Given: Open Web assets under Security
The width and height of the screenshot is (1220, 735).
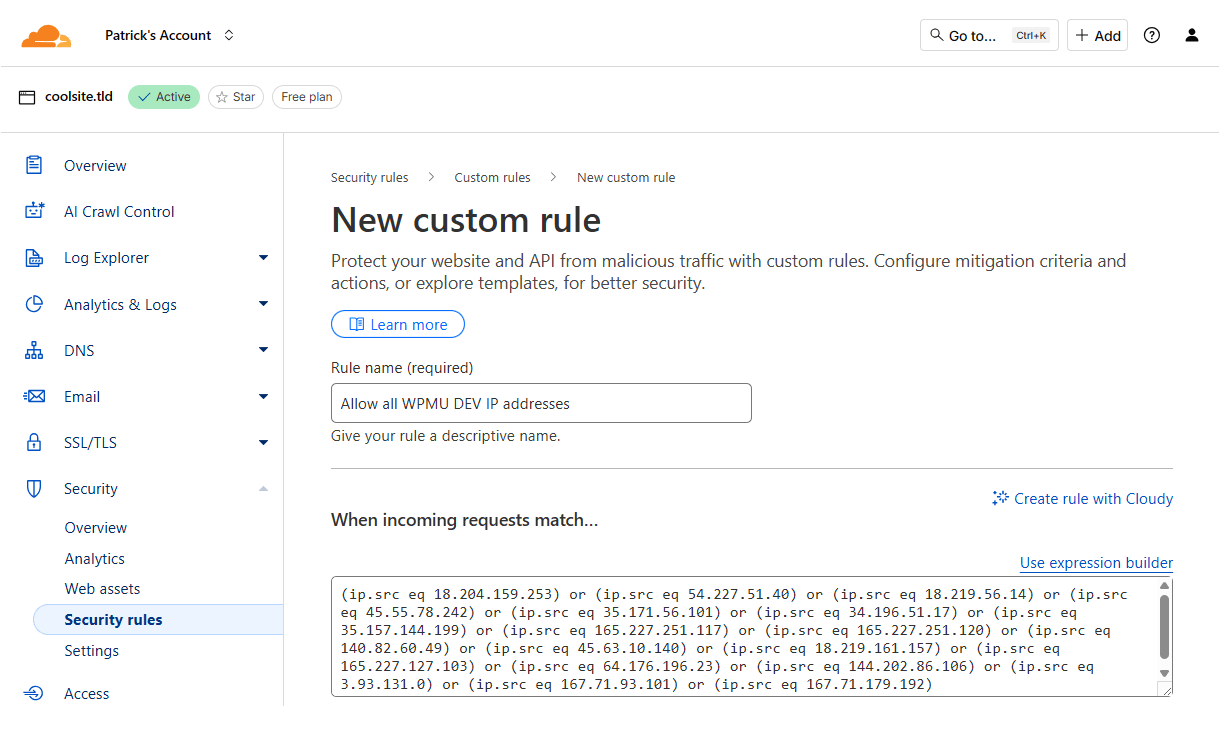Looking at the screenshot, I should tap(102, 589).
